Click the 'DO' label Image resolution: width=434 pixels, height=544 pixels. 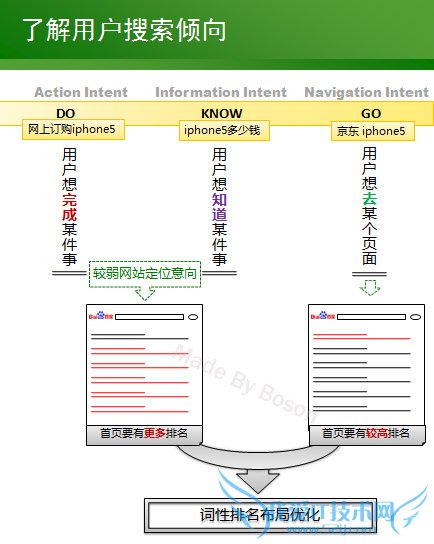click(66, 113)
